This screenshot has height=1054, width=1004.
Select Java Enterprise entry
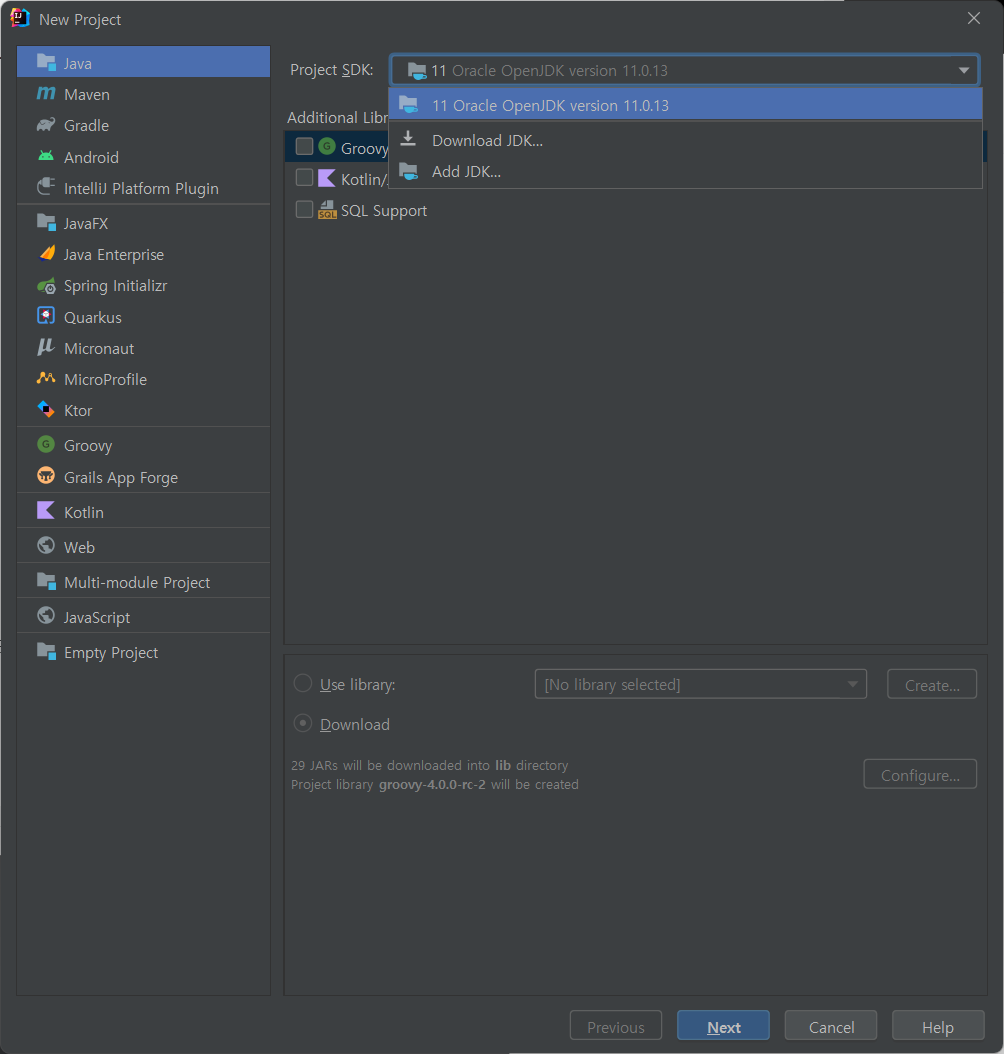tap(143, 255)
